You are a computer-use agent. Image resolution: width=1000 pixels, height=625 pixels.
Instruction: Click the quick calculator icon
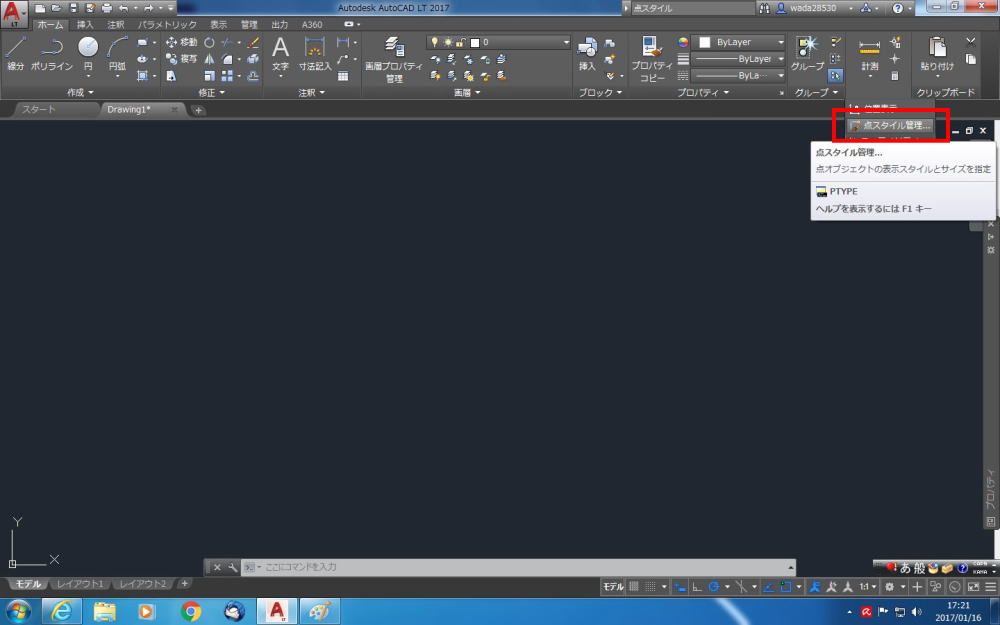tap(895, 76)
